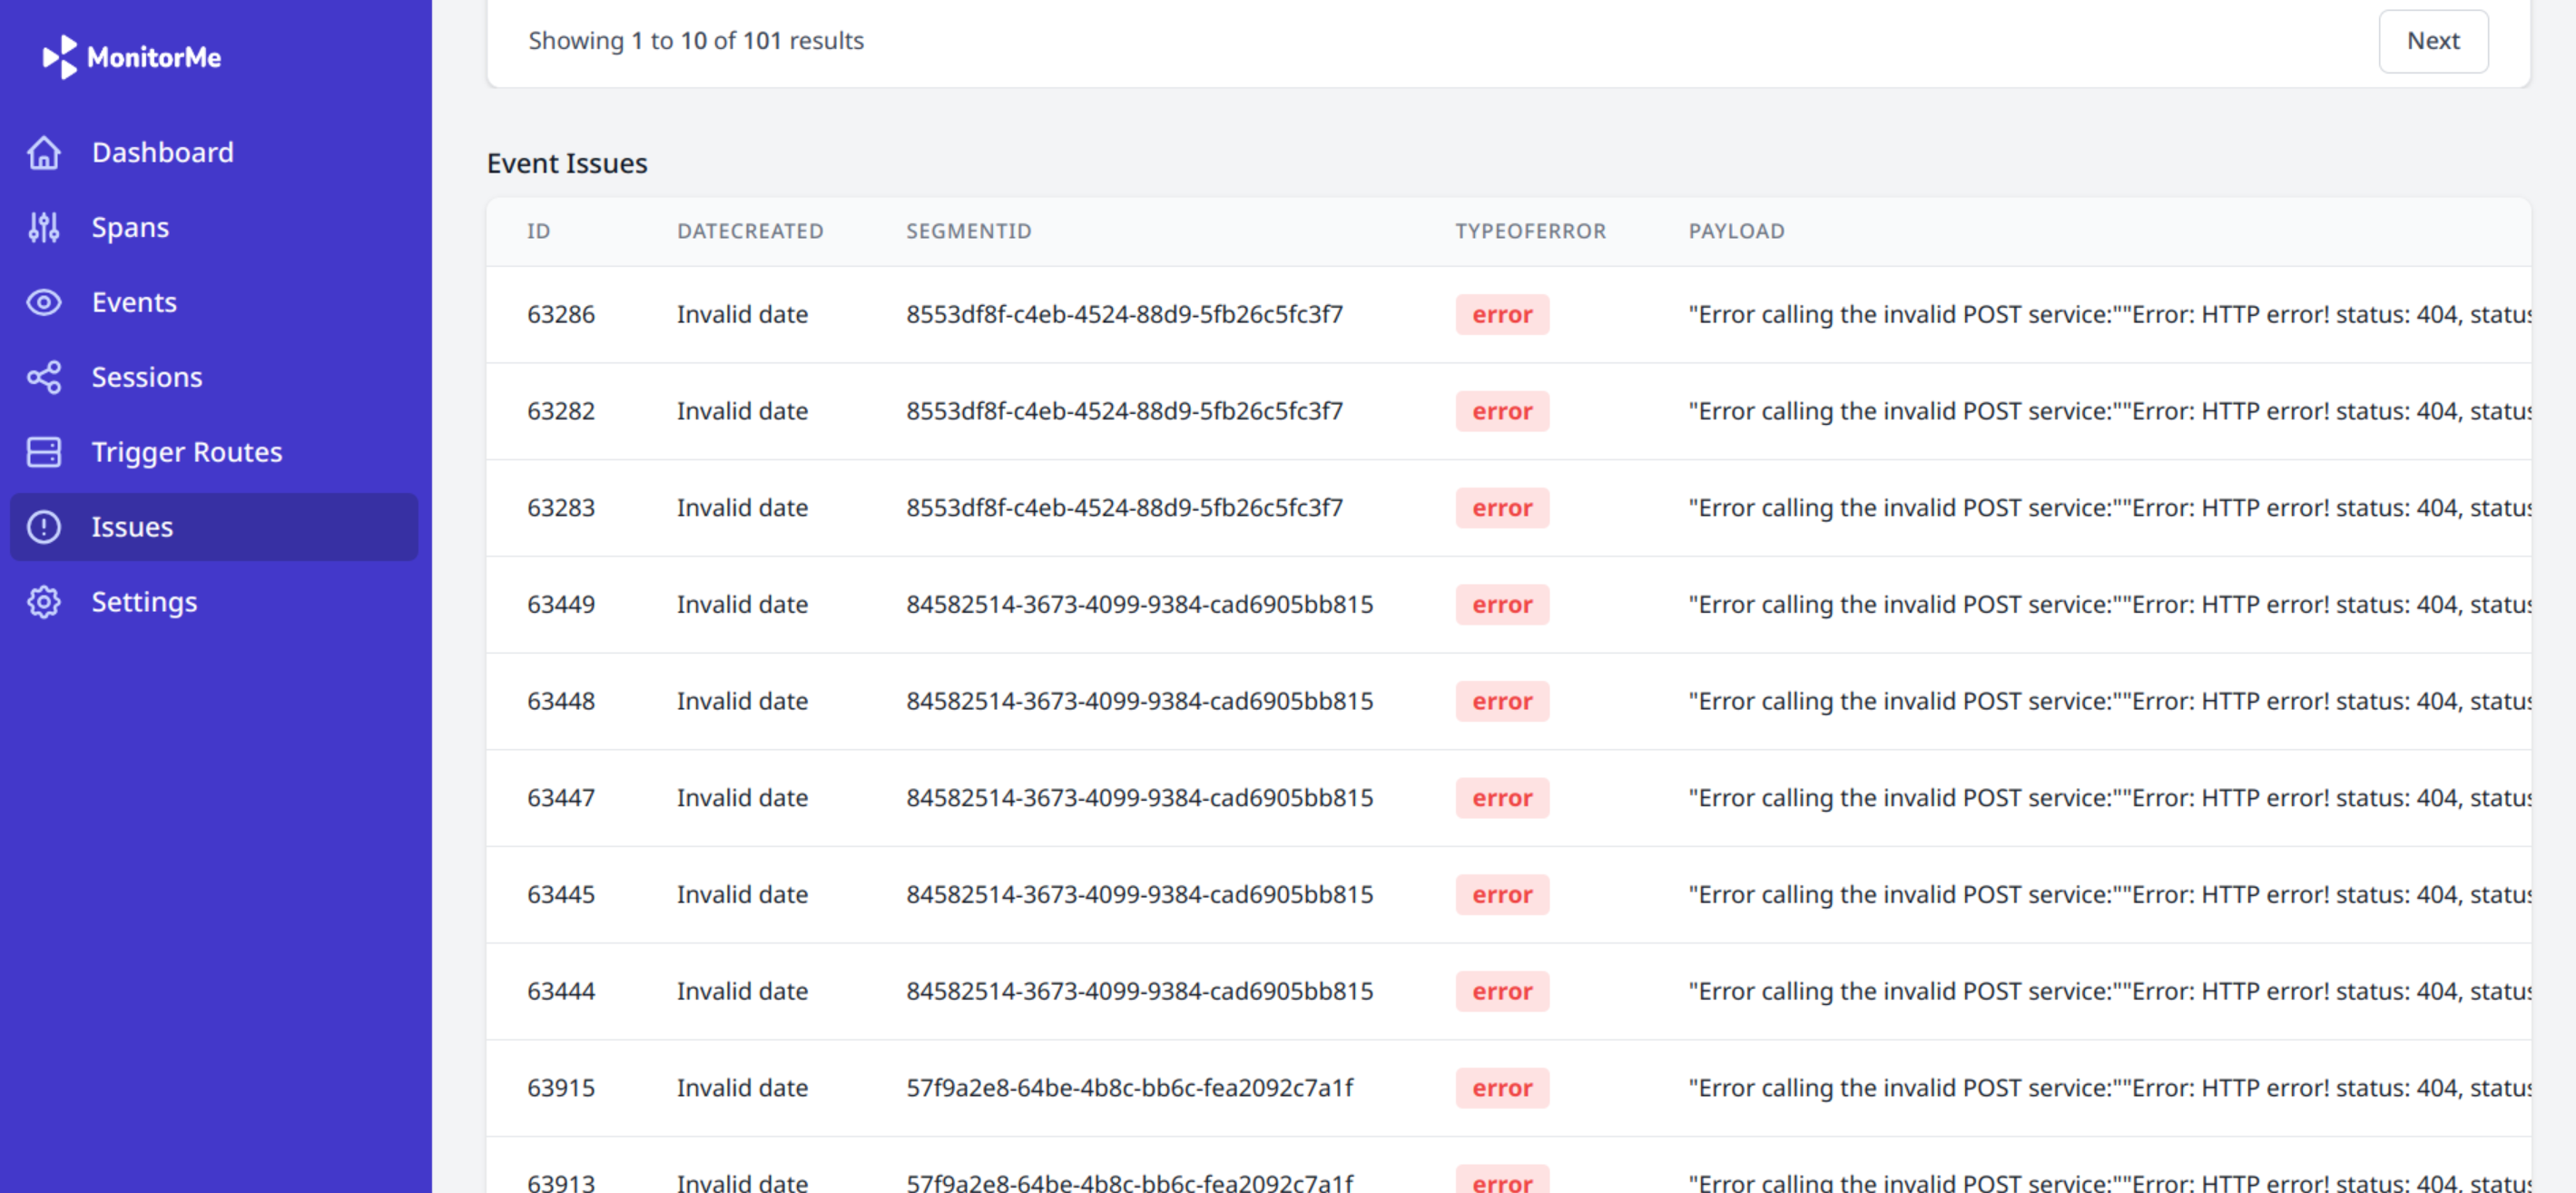Image resolution: width=2576 pixels, height=1193 pixels.
Task: Open the Dashboard menu item
Action: (162, 152)
